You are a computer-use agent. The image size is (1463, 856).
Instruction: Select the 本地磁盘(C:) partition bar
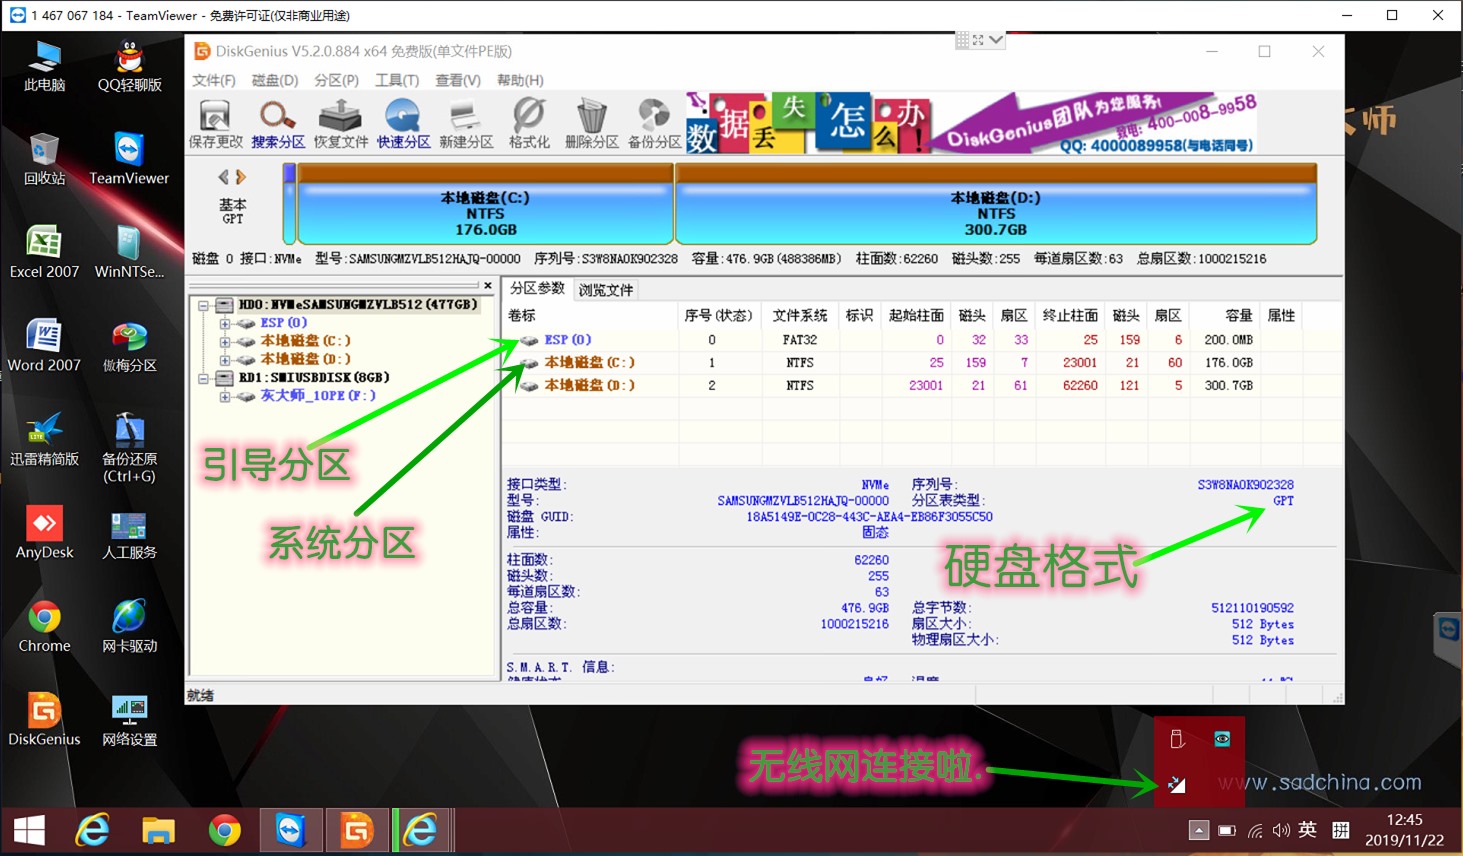tap(485, 205)
